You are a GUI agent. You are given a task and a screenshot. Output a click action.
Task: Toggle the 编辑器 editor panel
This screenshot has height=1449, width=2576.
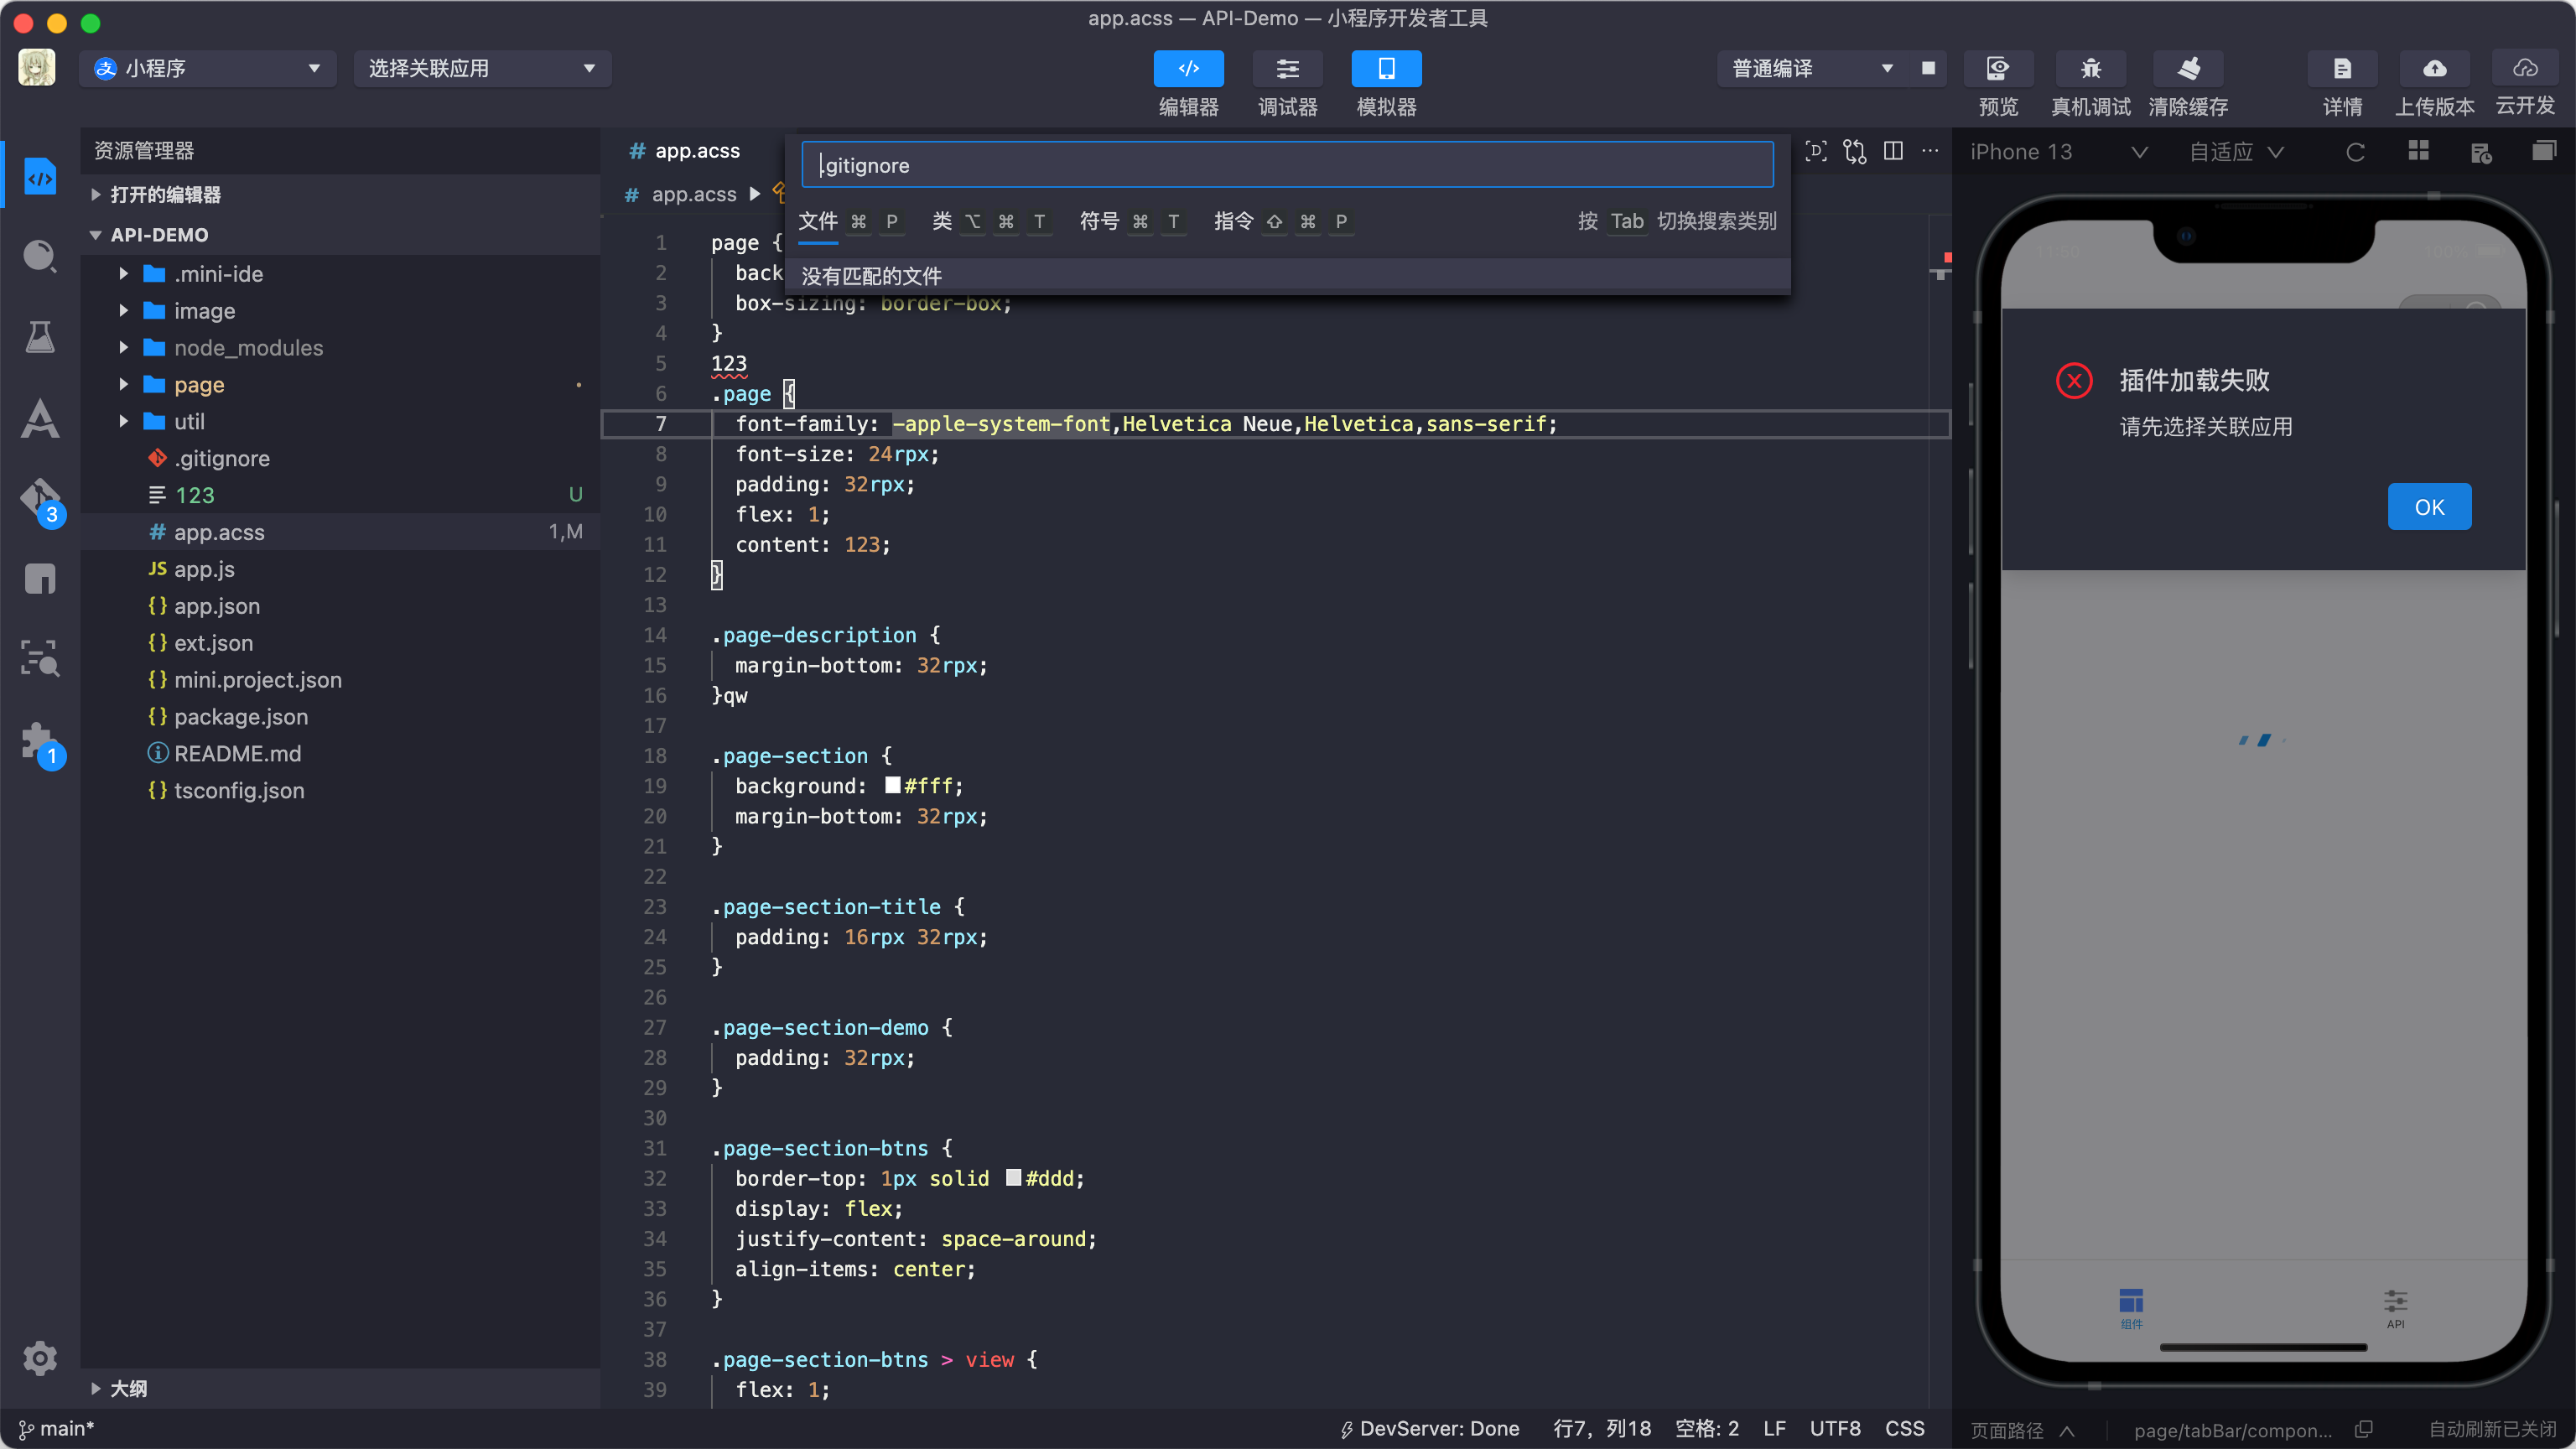[x=1188, y=68]
